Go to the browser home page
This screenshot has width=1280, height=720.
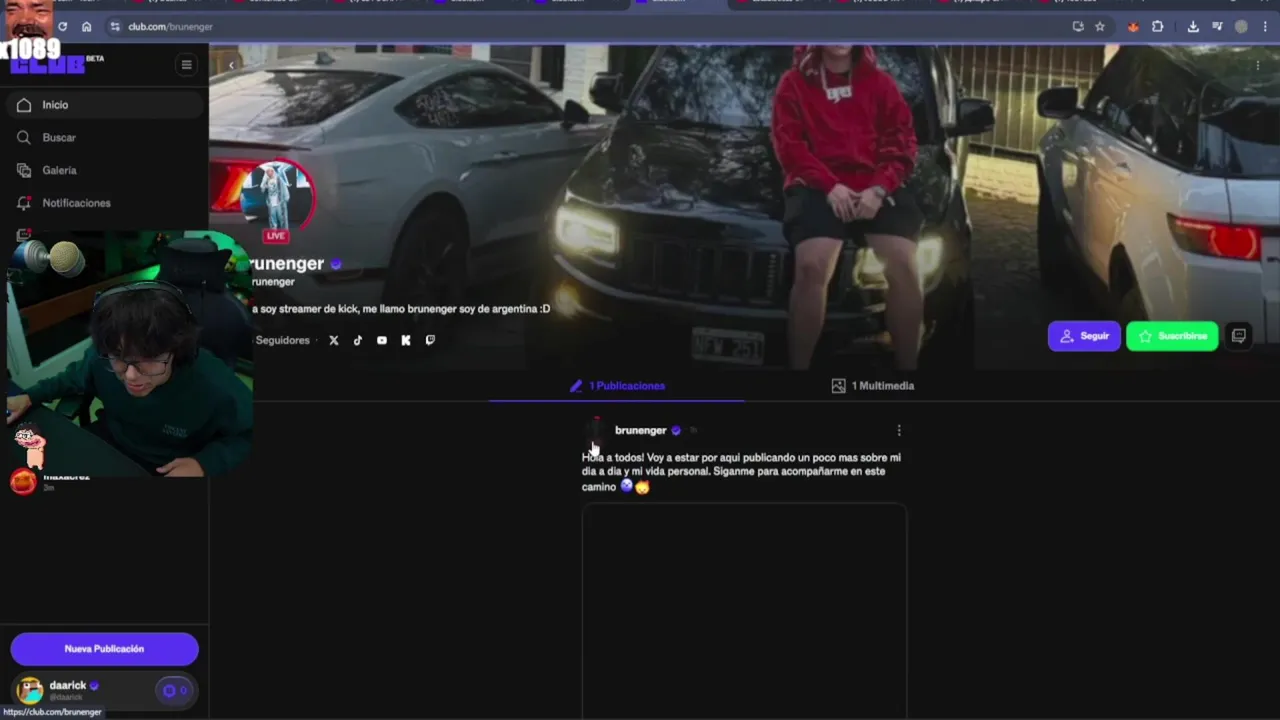[86, 27]
